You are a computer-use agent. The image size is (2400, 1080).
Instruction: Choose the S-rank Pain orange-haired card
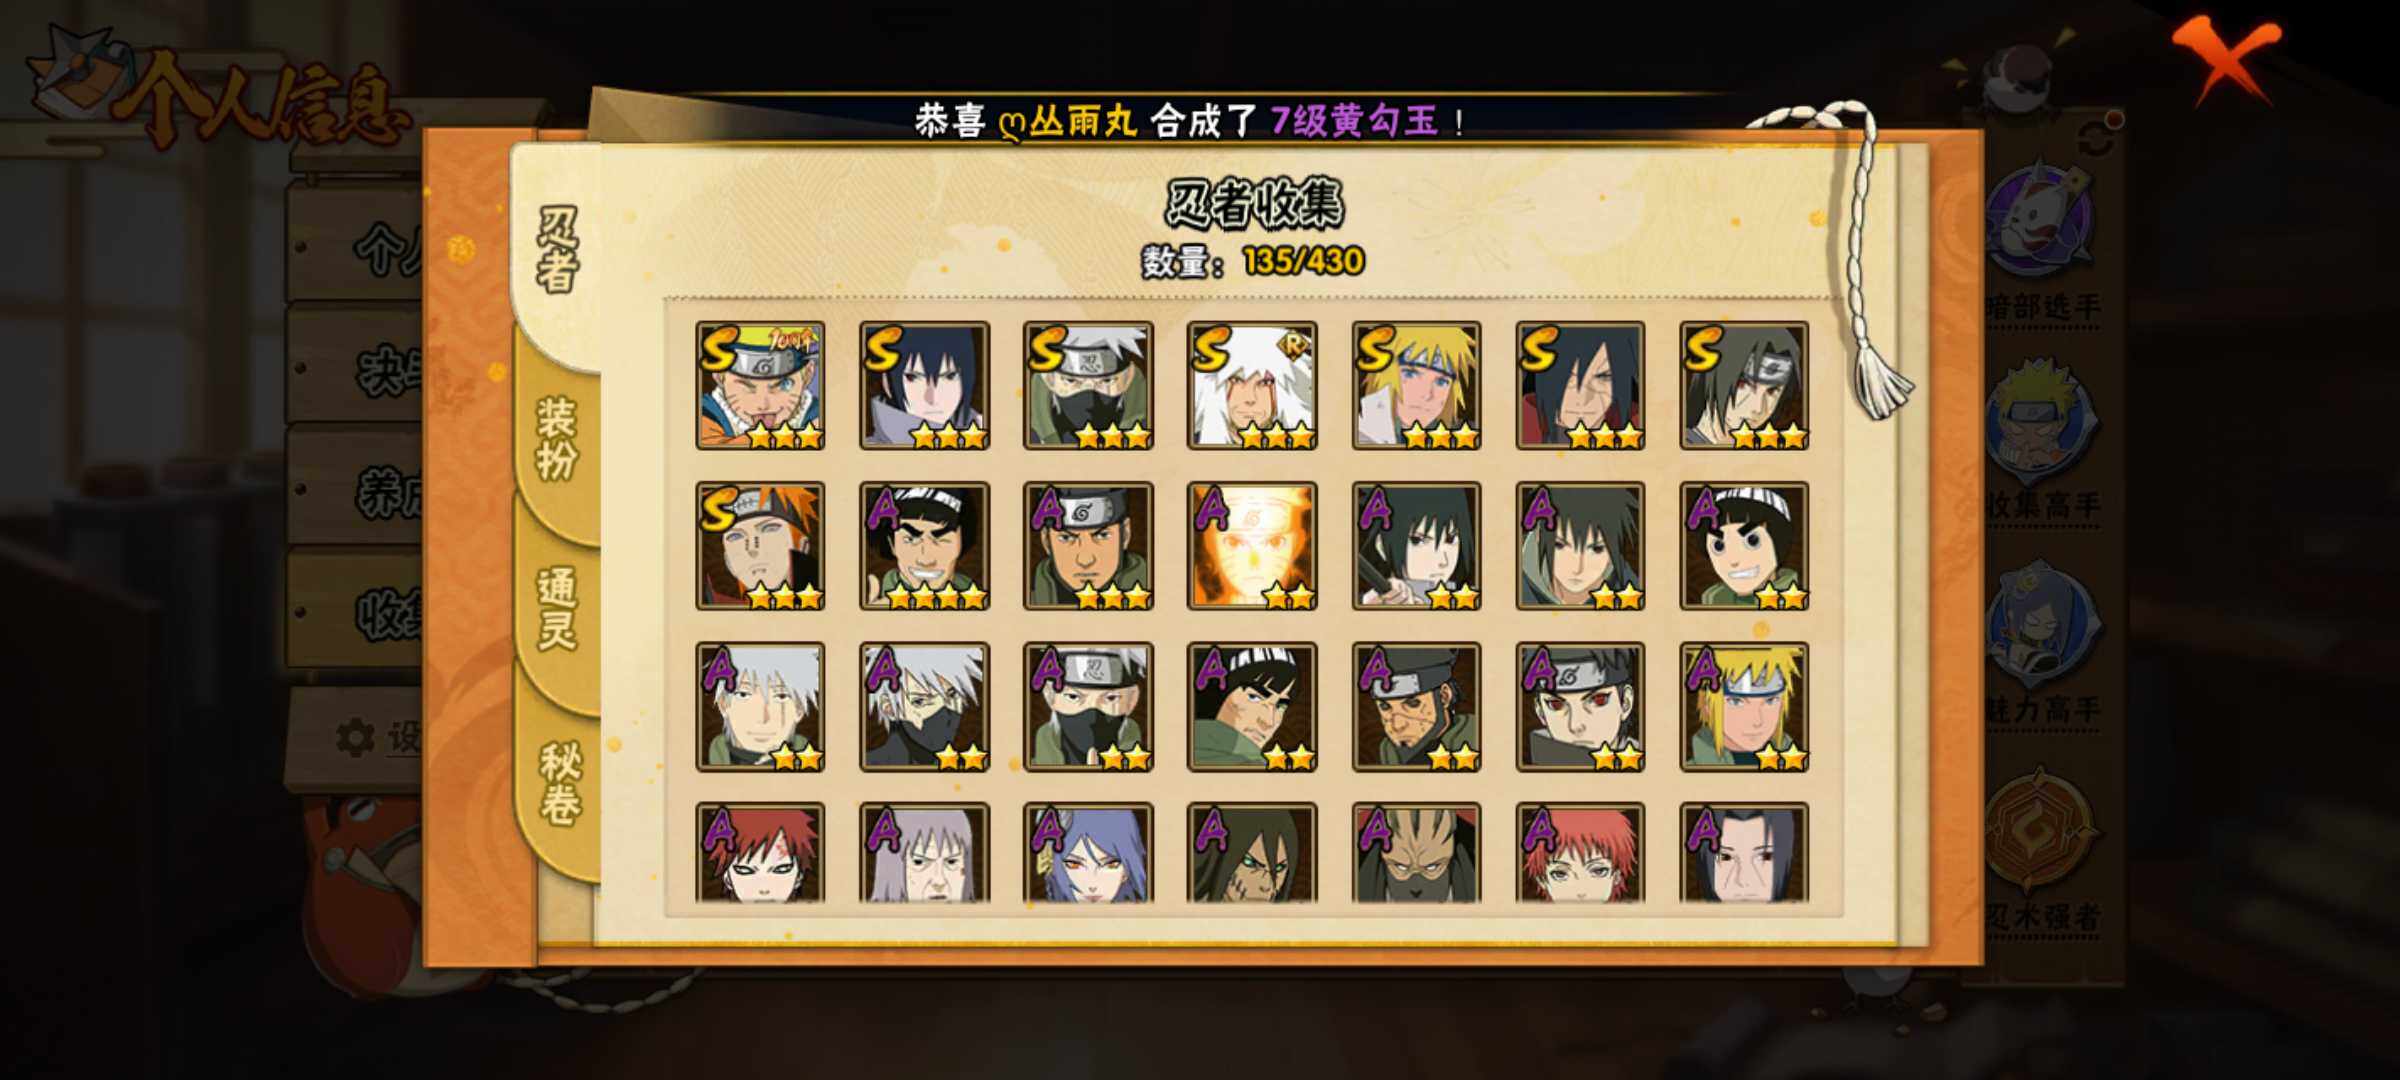click(x=760, y=546)
